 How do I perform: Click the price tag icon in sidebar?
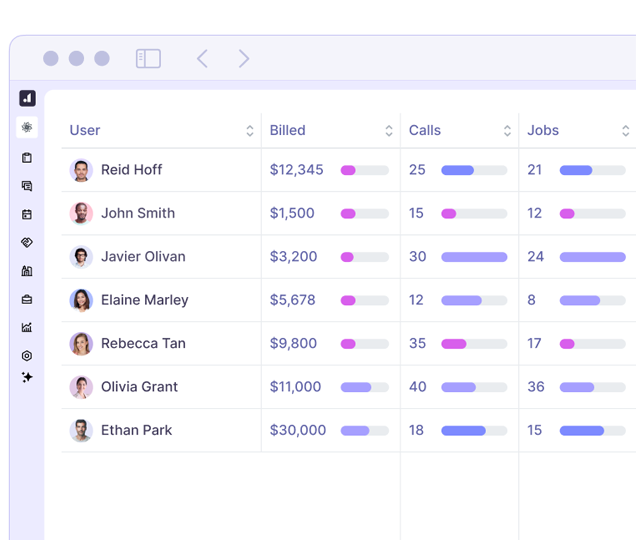tap(27, 242)
